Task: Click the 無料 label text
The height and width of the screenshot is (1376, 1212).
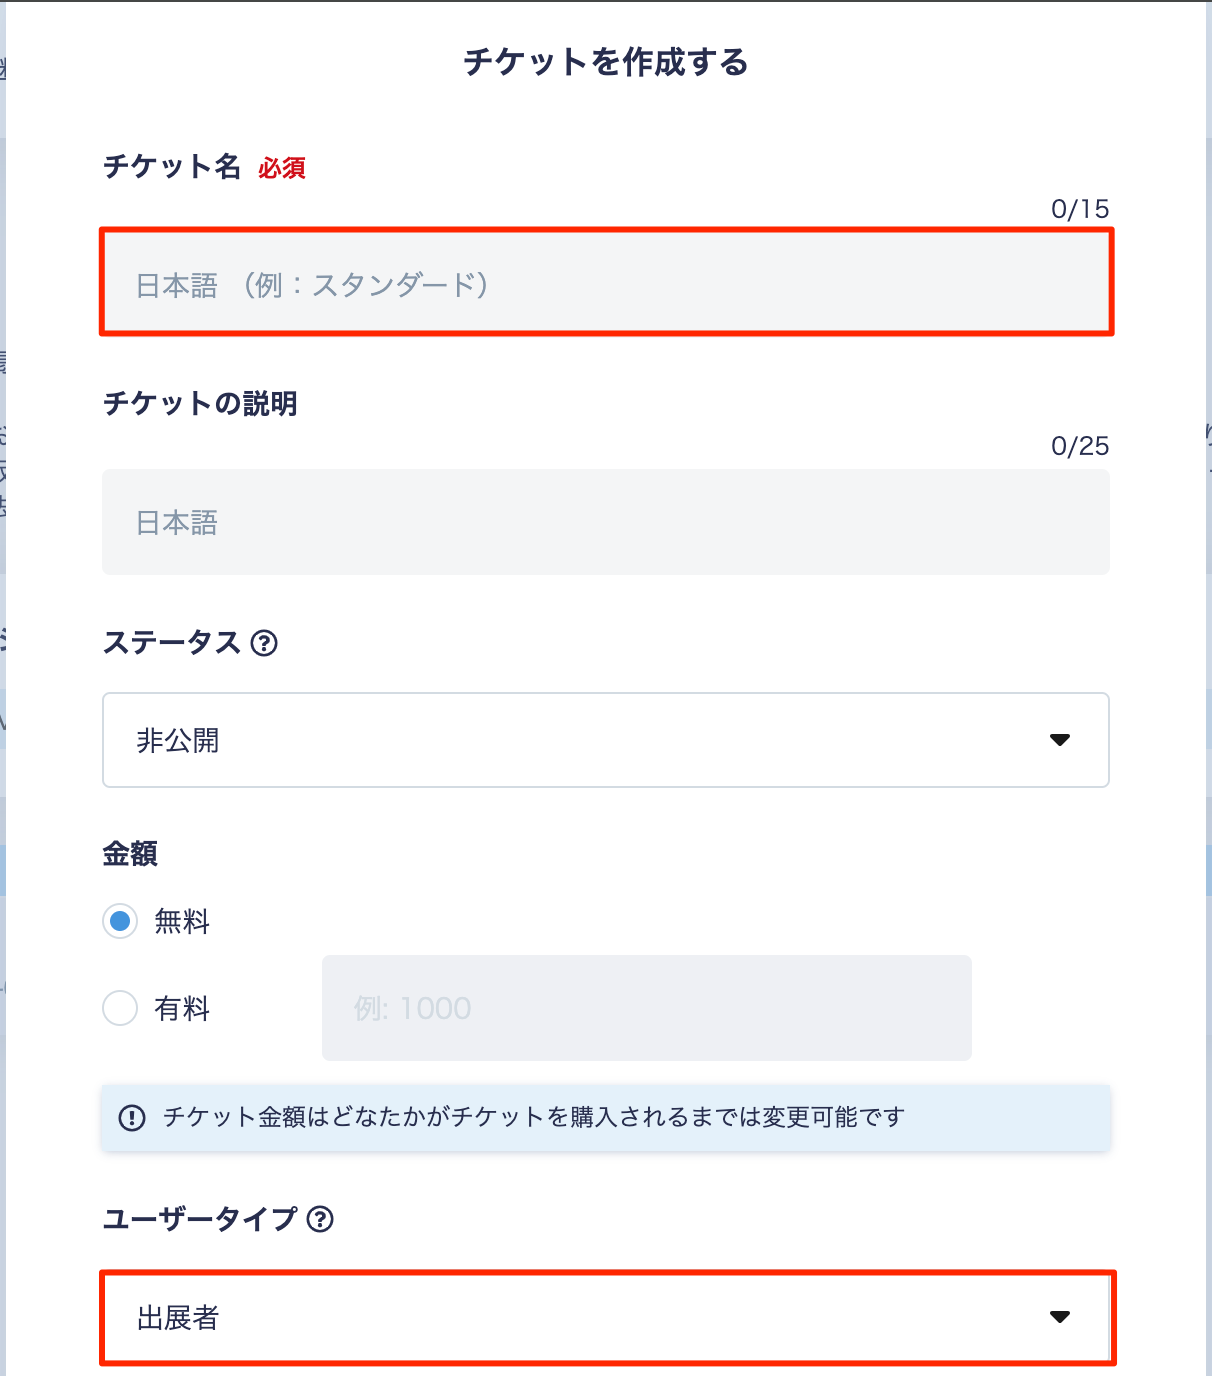Action: tap(182, 921)
